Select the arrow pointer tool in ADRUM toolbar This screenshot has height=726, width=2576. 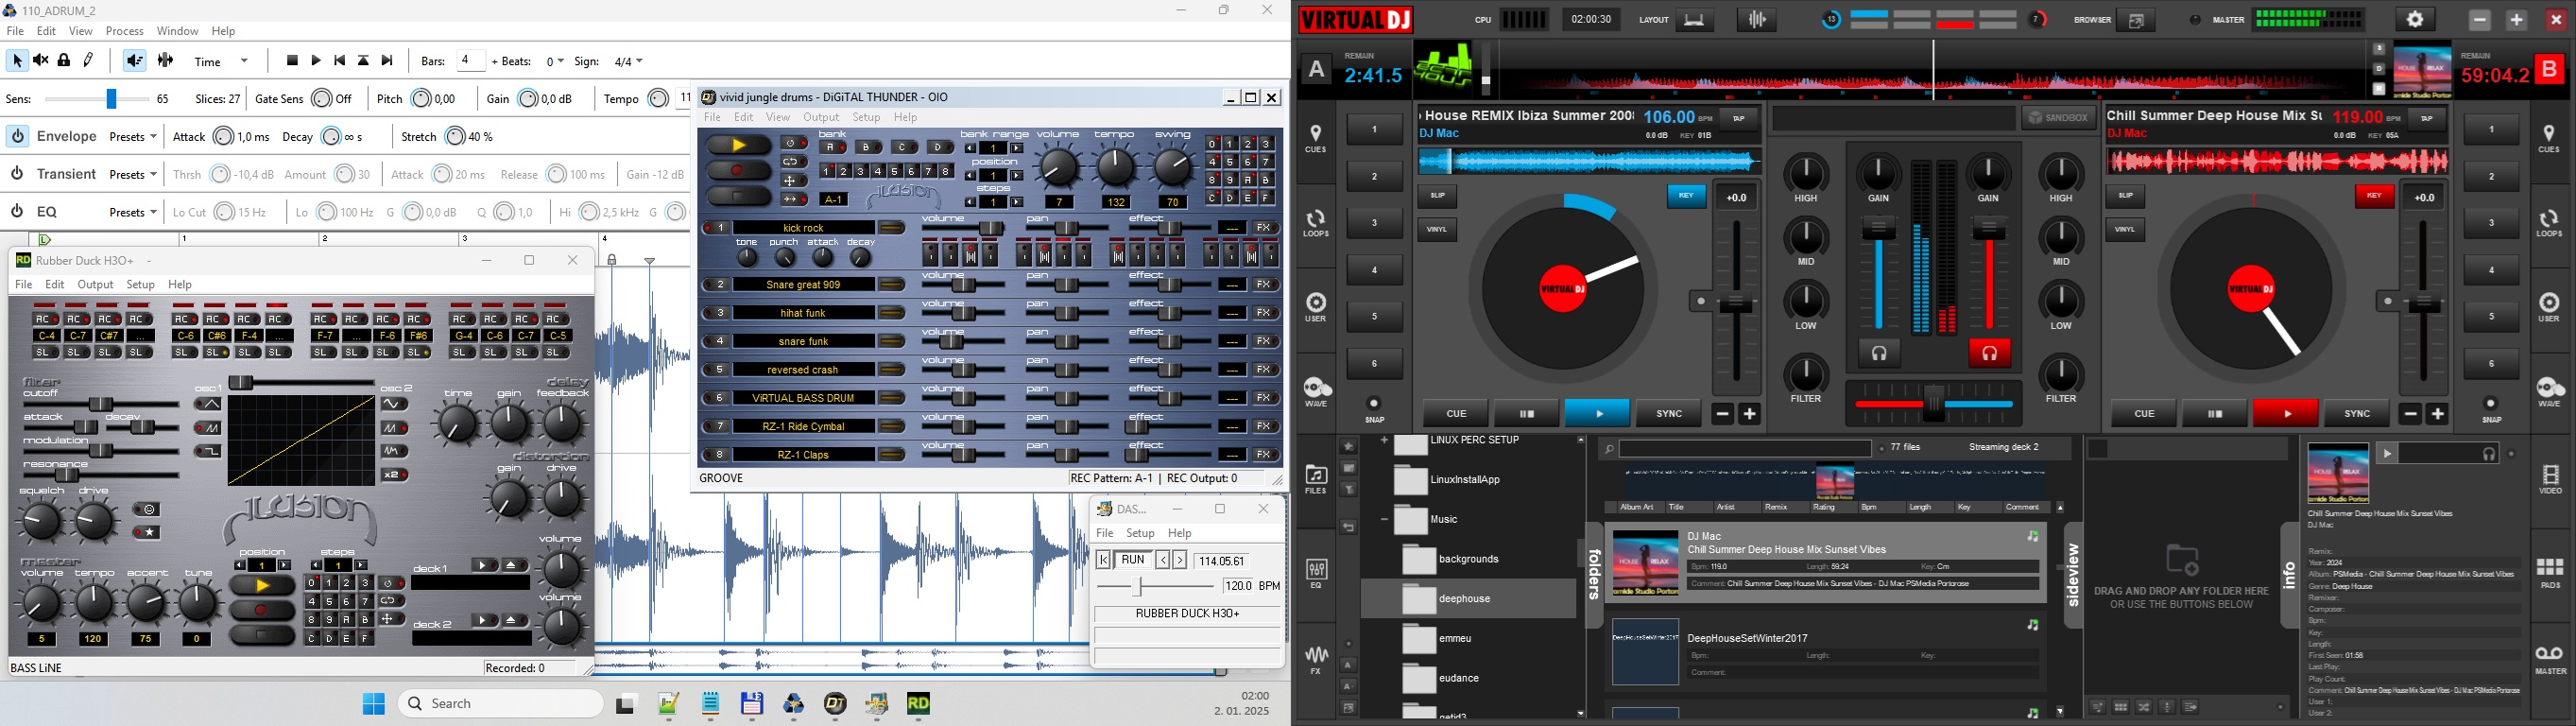pos(16,61)
